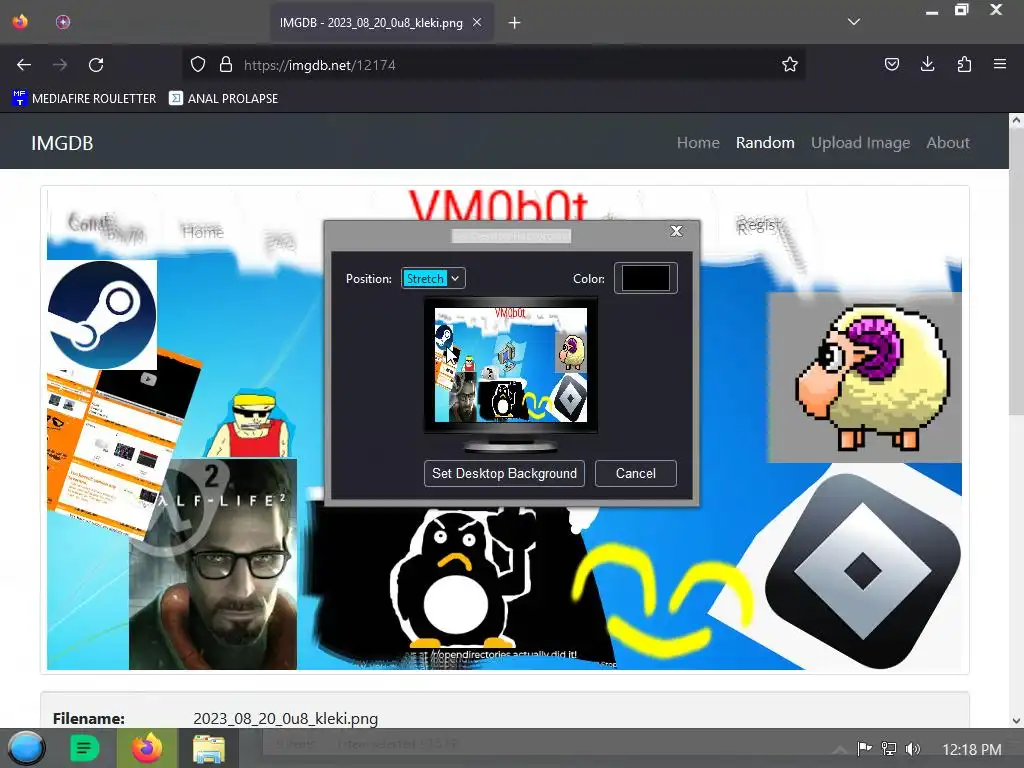
Task: Open the Random nav link
Action: (x=765, y=142)
